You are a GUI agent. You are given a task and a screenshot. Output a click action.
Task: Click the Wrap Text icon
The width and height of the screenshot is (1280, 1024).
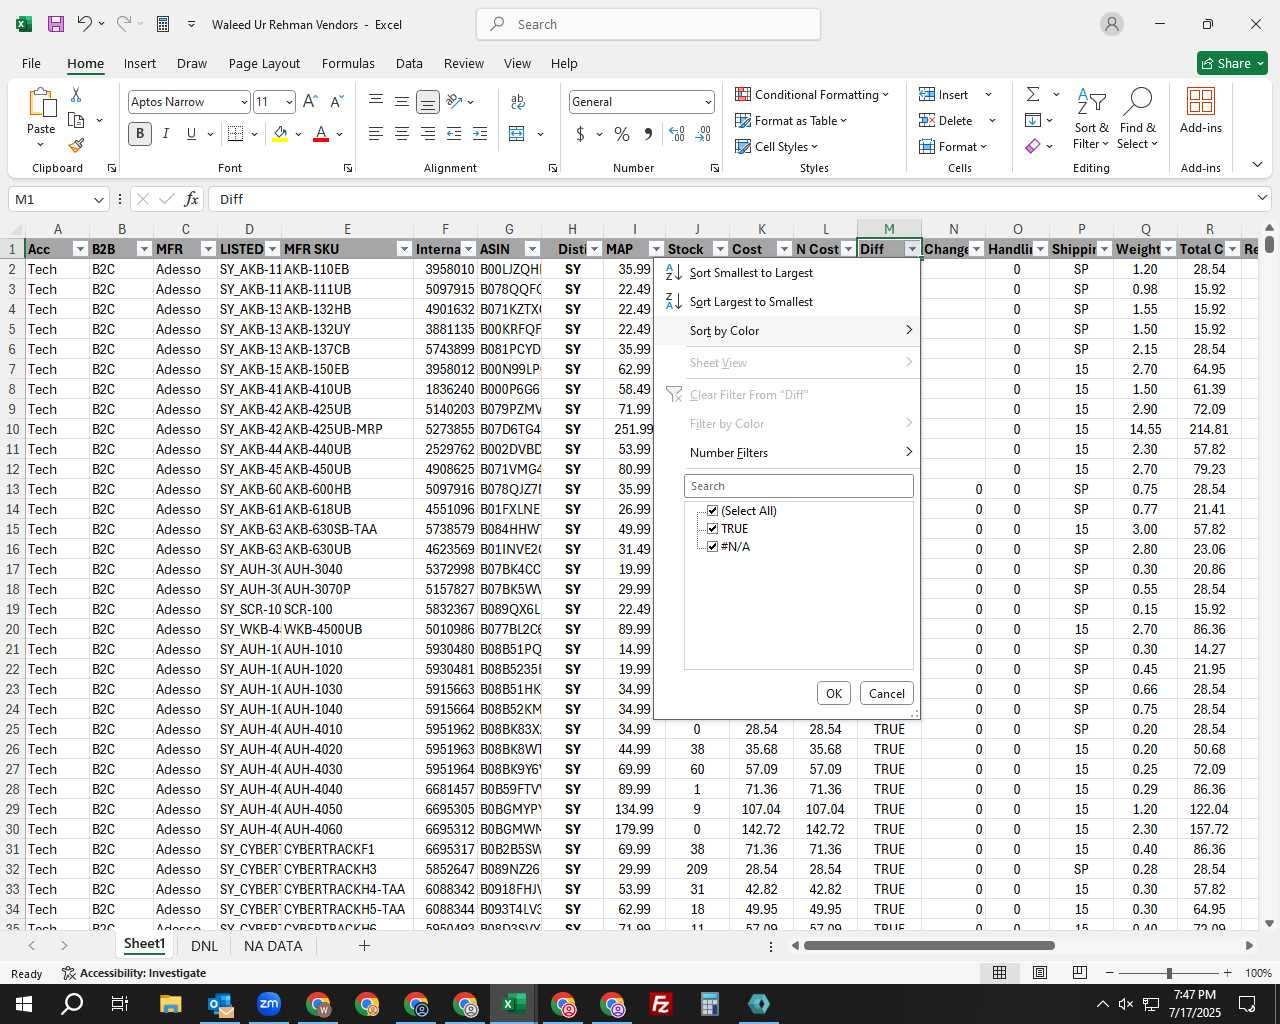tap(518, 101)
